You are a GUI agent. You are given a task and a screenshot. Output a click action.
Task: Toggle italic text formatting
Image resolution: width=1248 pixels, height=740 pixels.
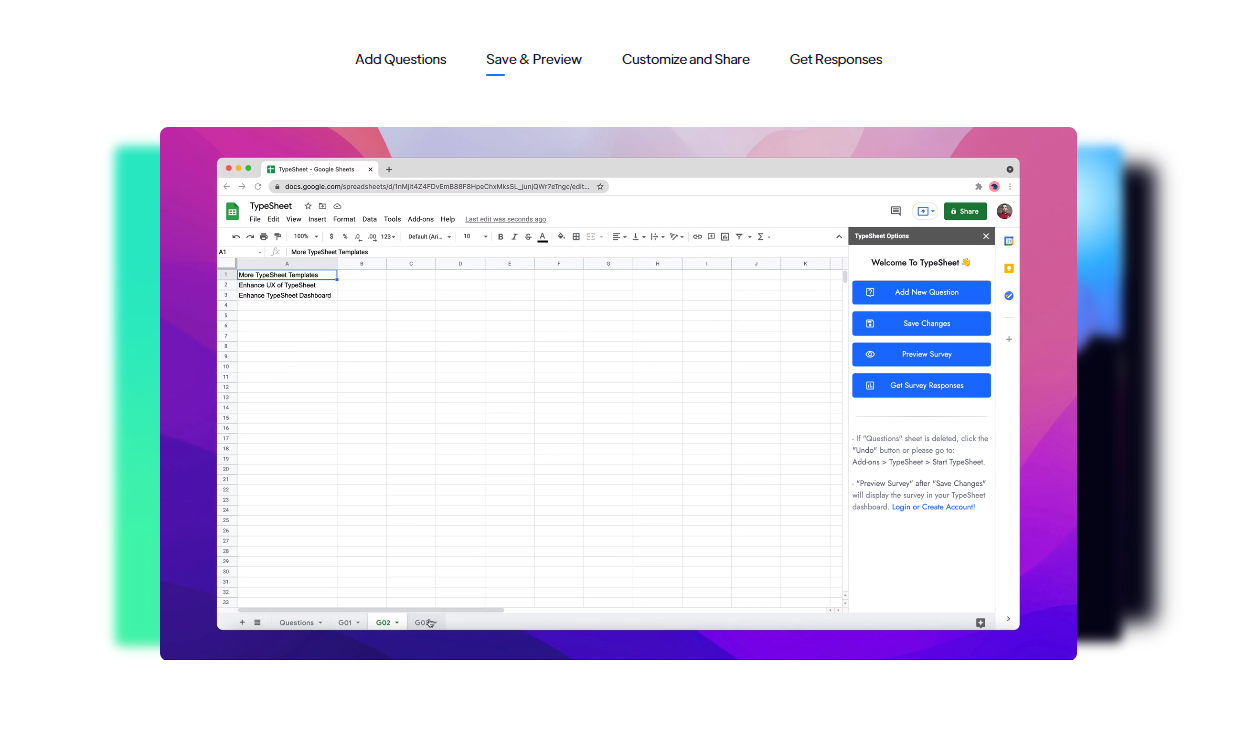(x=514, y=237)
